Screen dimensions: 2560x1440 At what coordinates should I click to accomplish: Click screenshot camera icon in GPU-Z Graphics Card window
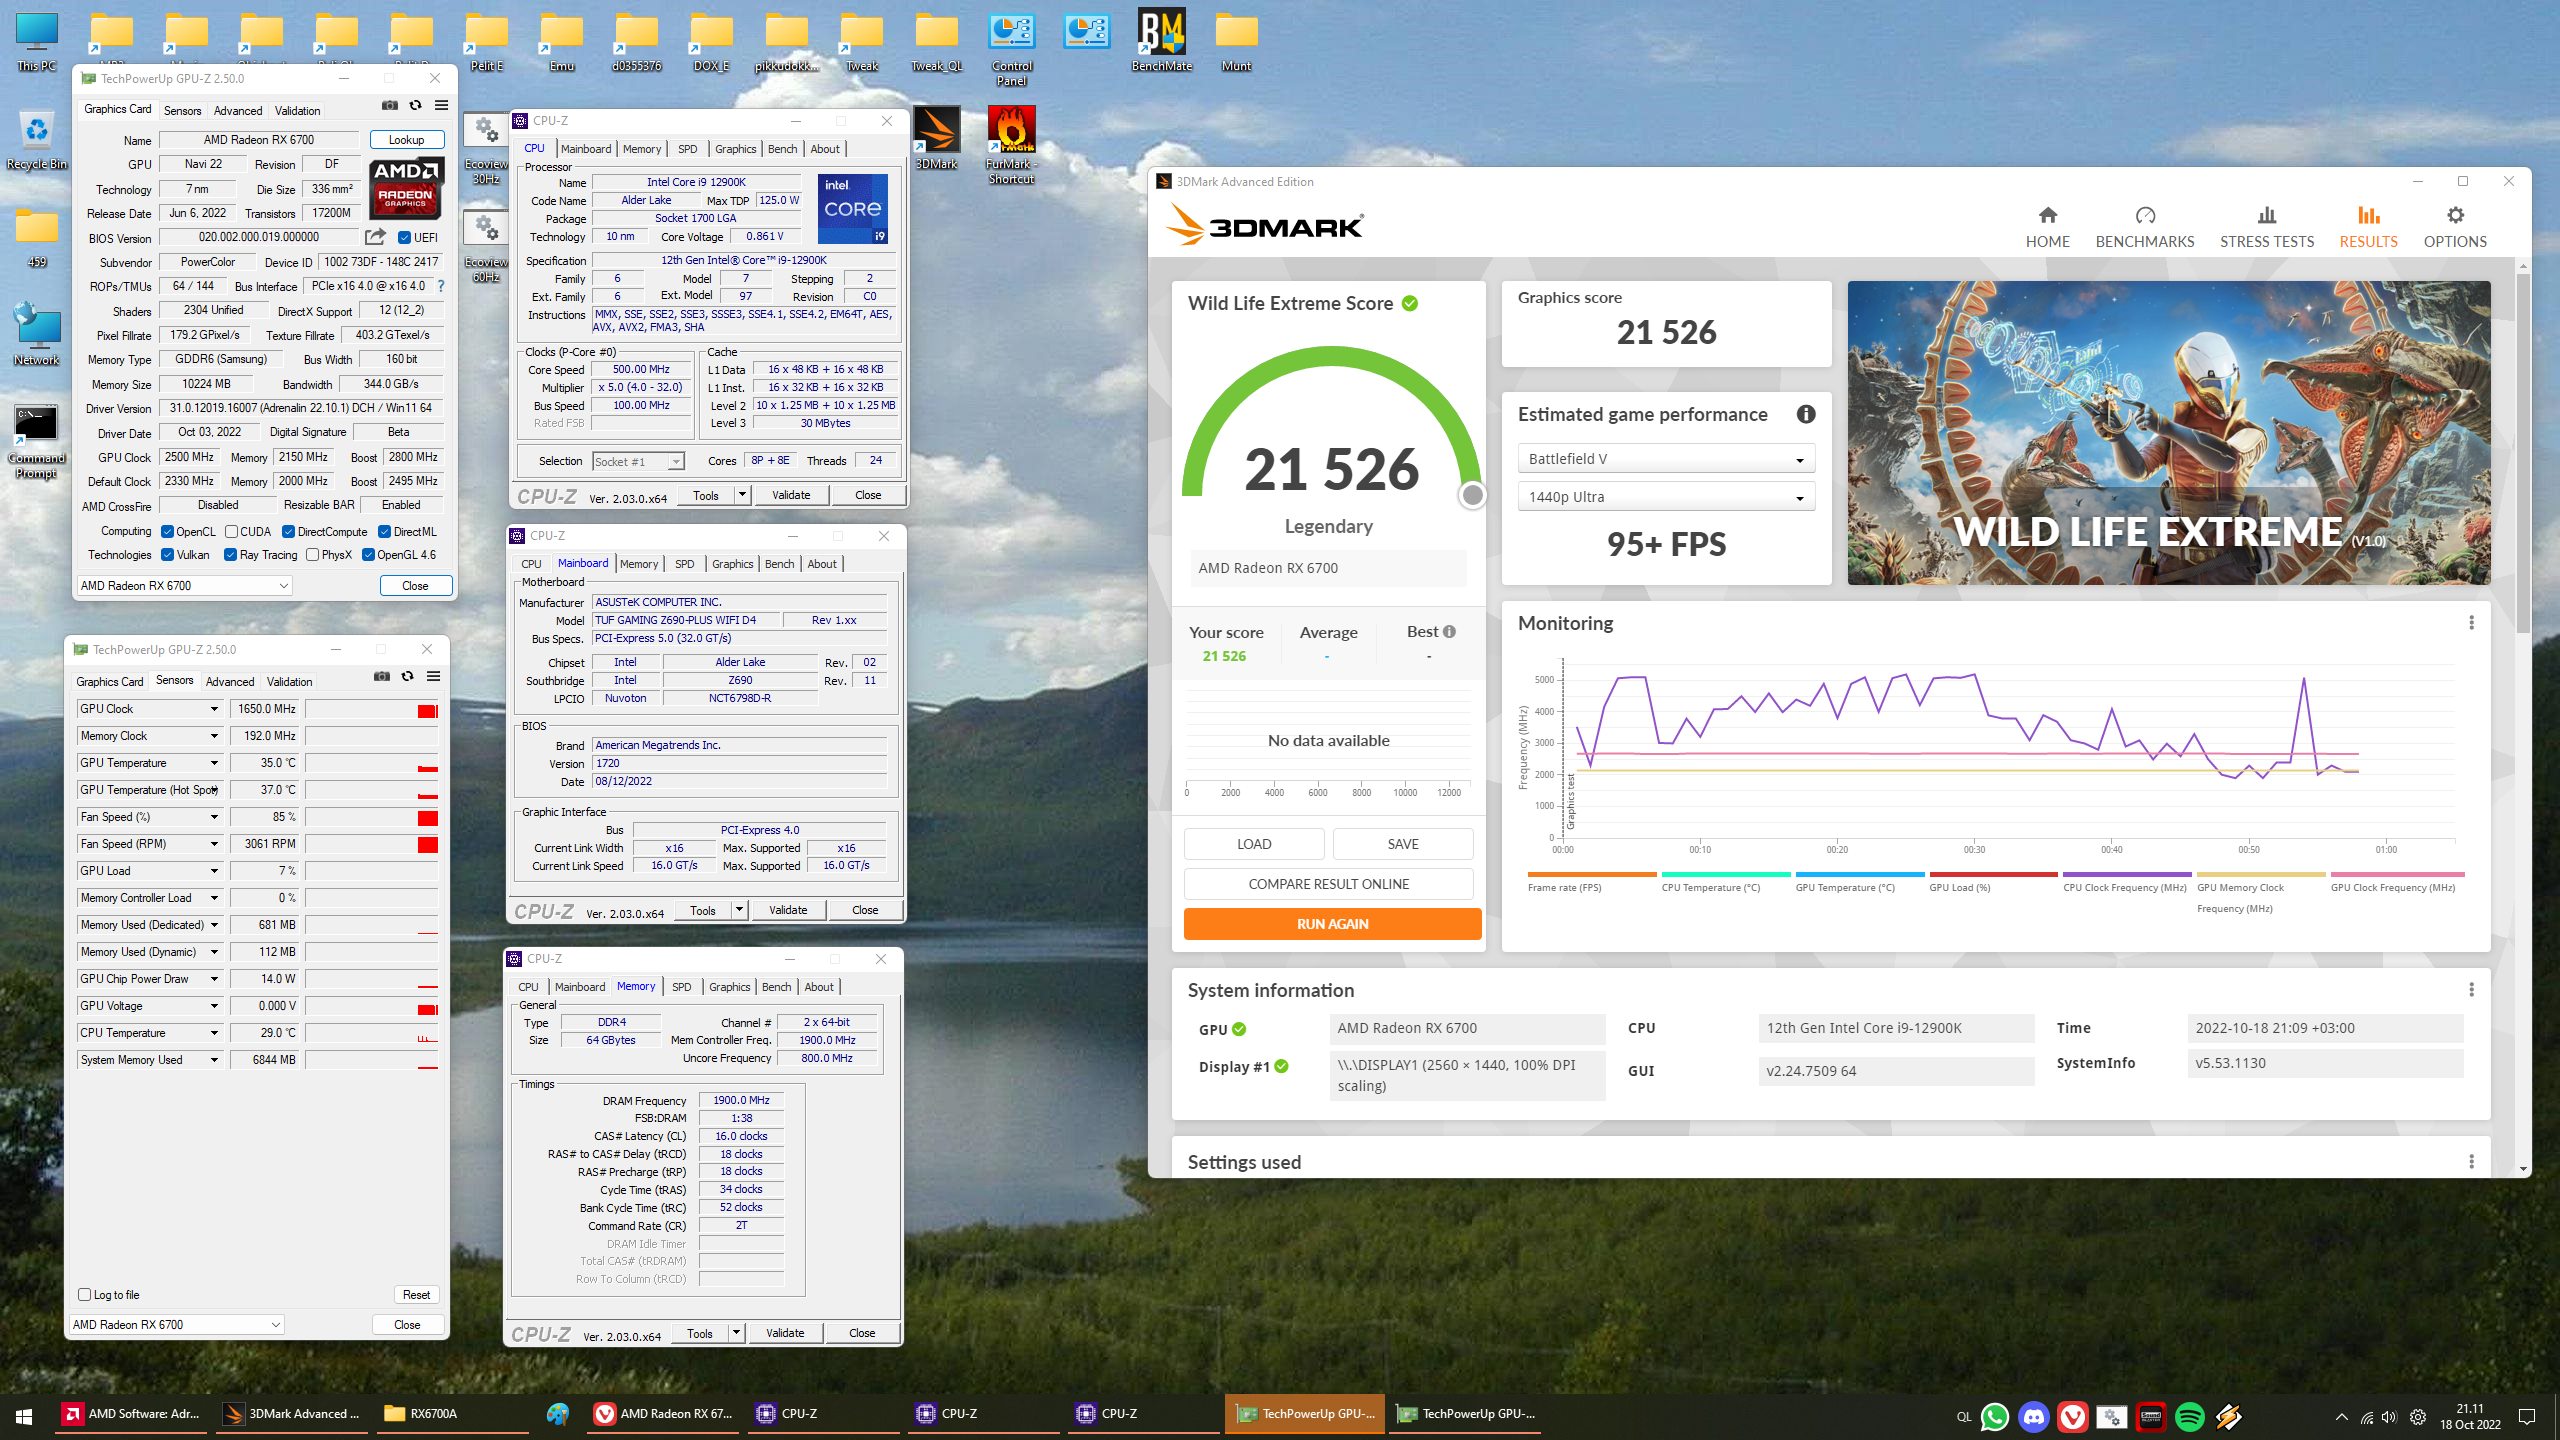point(390,106)
